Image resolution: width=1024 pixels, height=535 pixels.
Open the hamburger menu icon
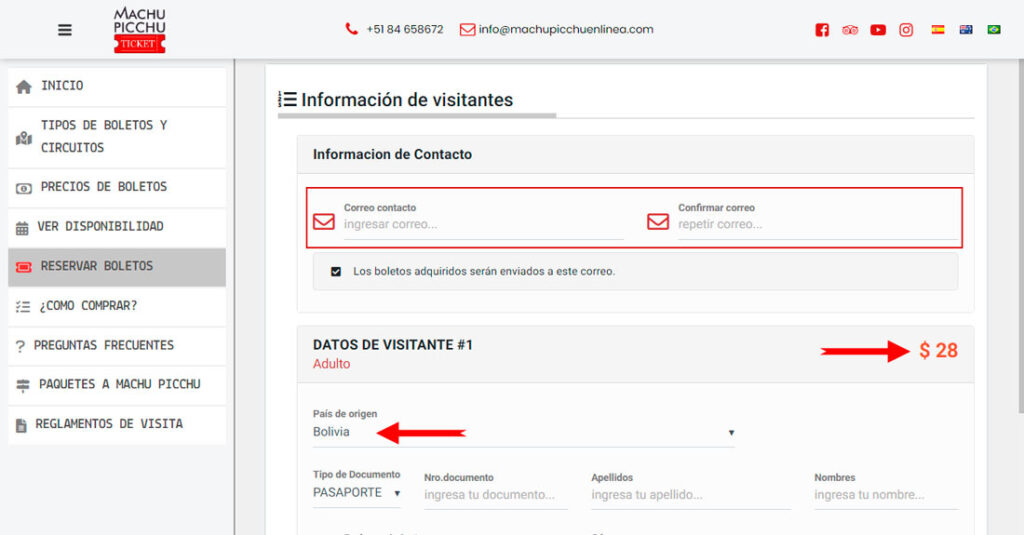(65, 30)
